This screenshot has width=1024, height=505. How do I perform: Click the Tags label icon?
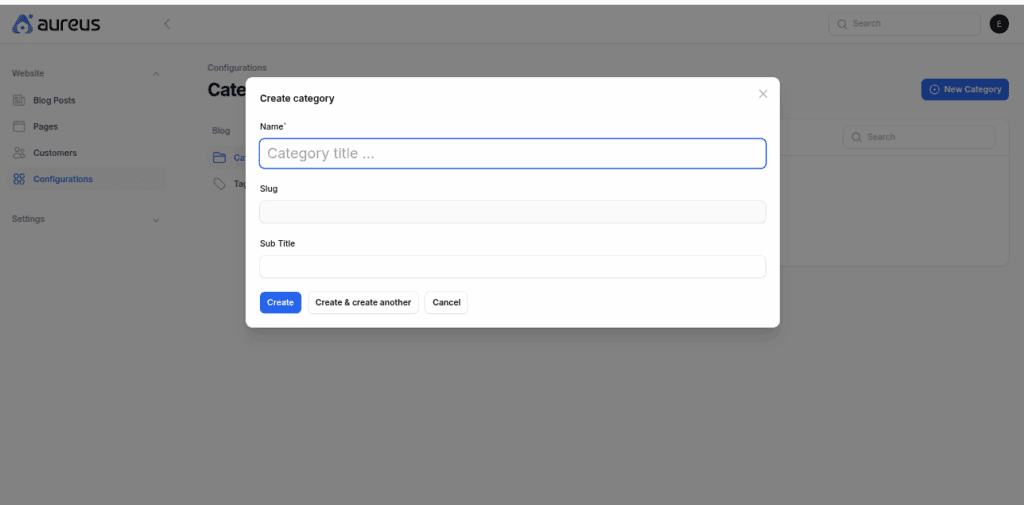(x=219, y=184)
